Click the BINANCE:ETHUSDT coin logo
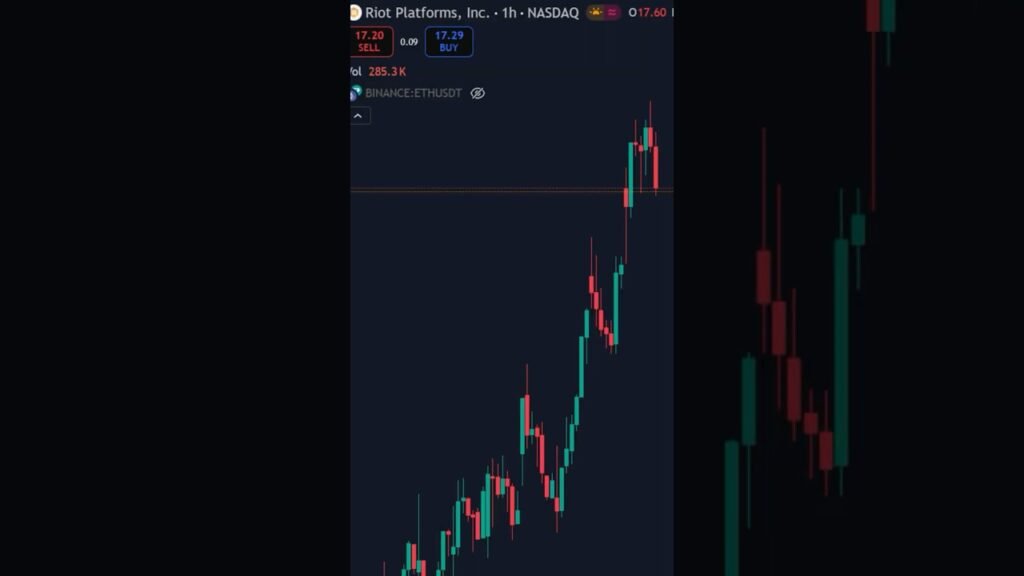1024x576 pixels. tap(355, 93)
